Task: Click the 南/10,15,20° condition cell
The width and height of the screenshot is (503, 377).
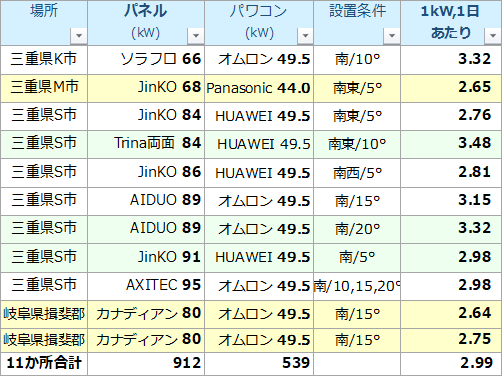Action: point(357,286)
